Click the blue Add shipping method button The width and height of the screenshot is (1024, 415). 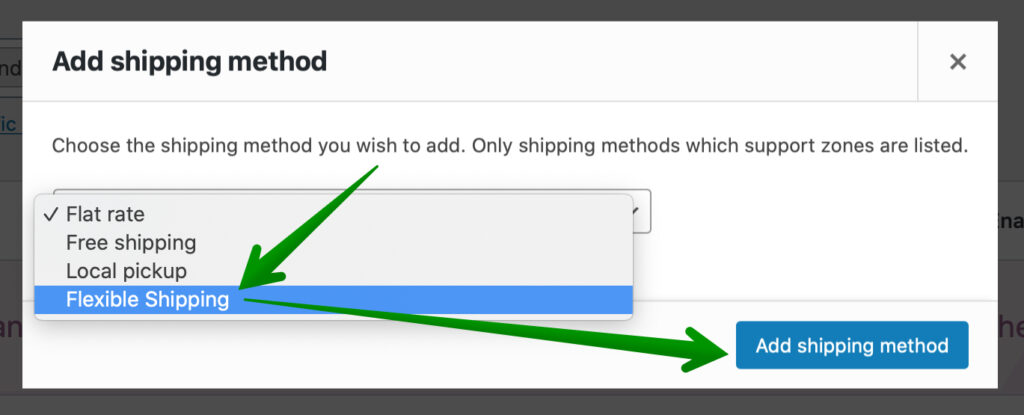852,345
